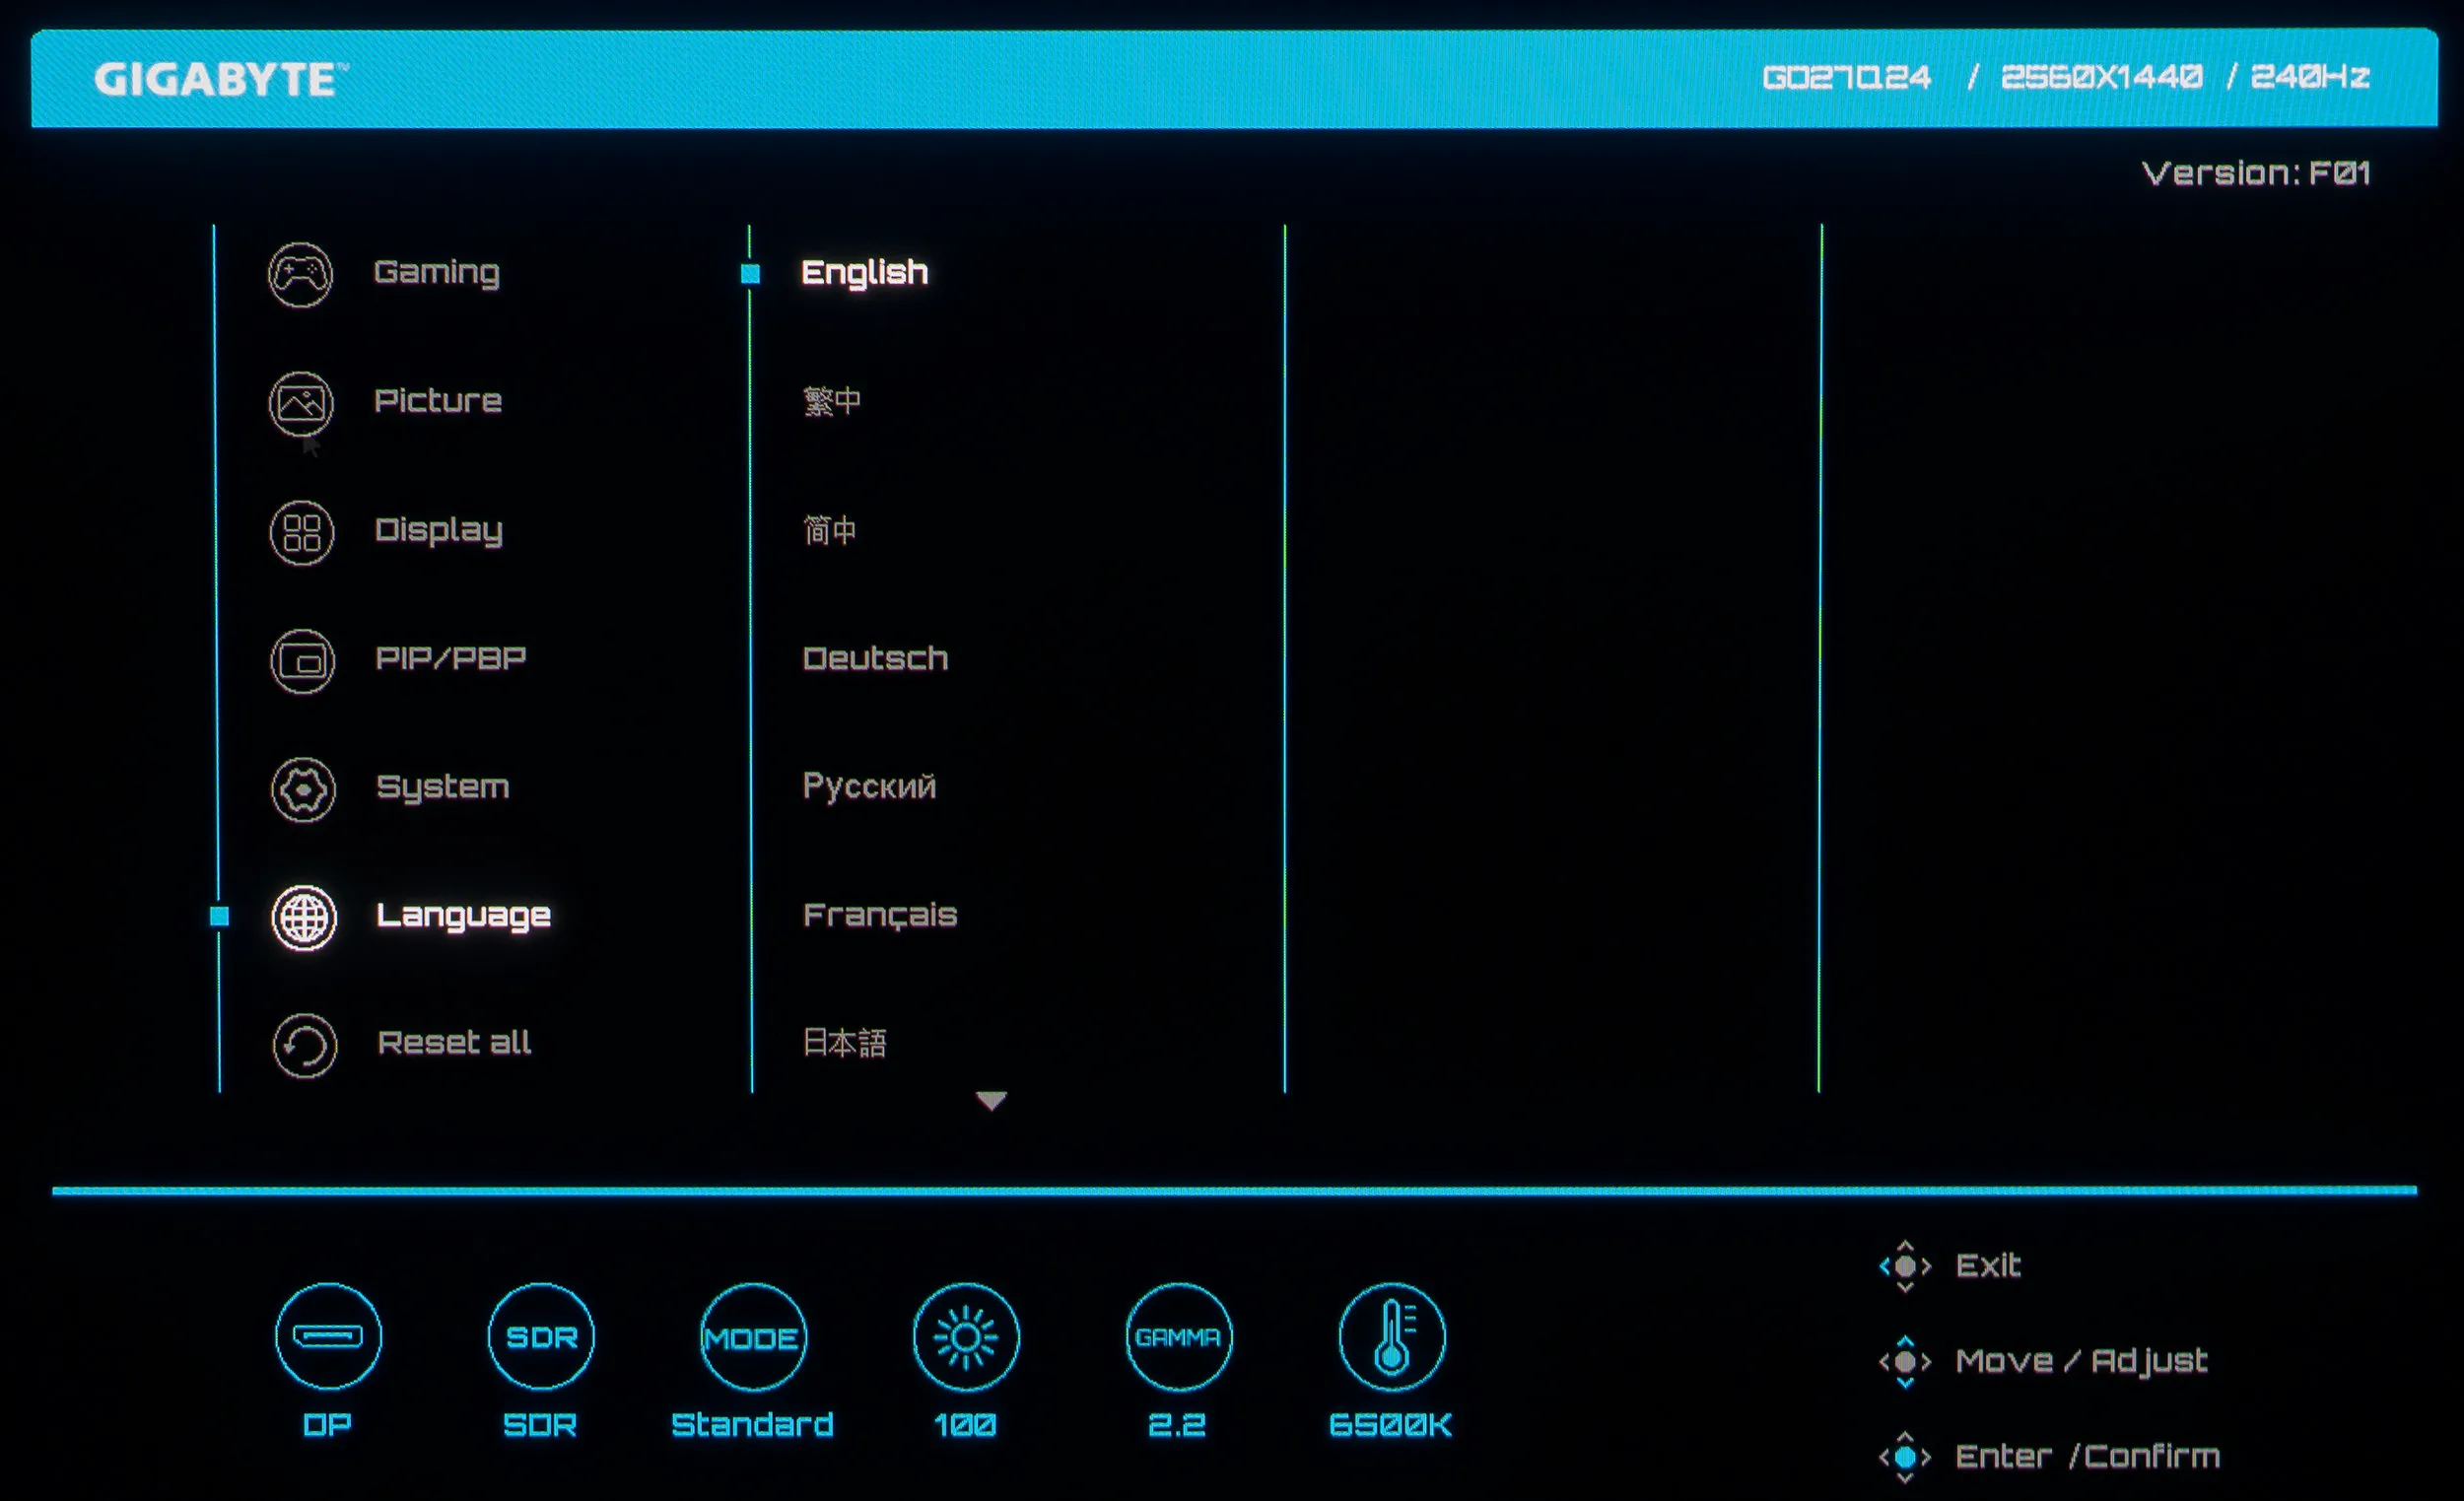
Task: Click the brightness sun icon
Action: click(x=965, y=1337)
